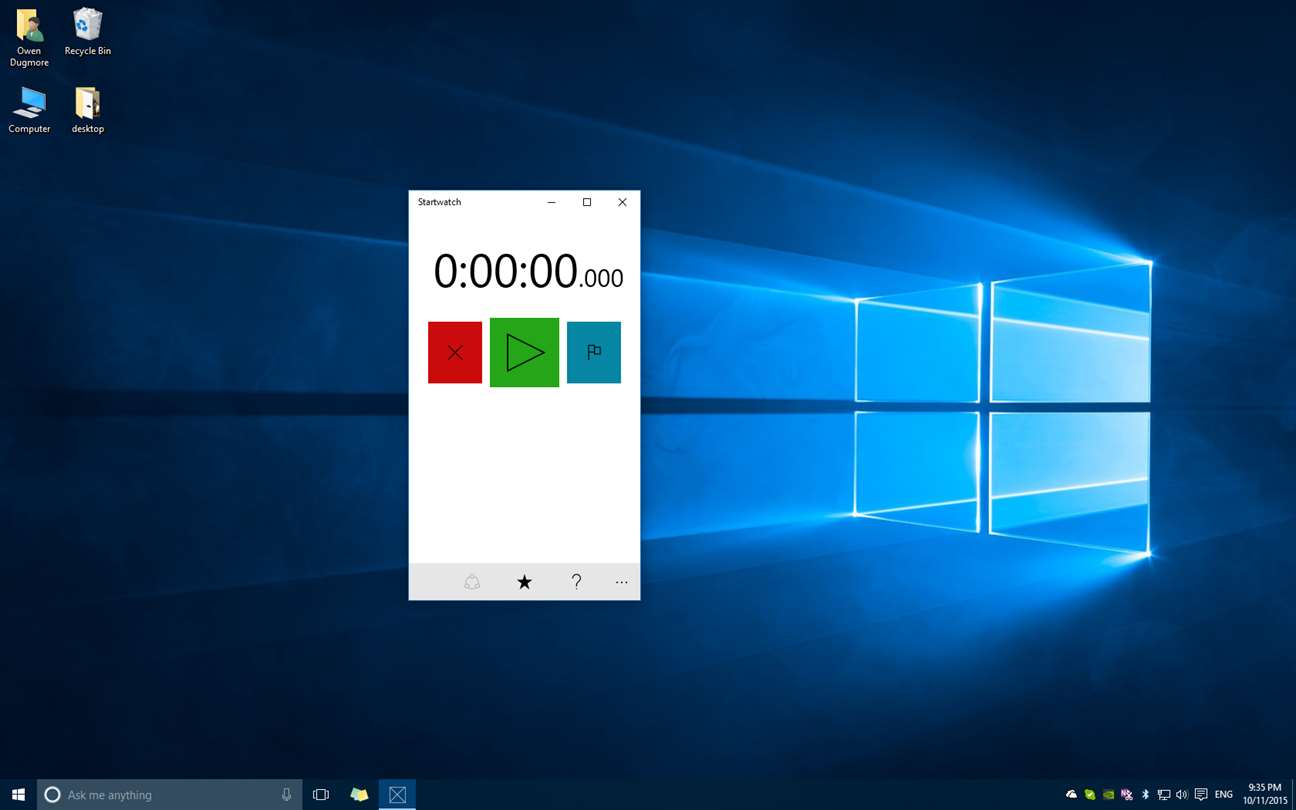Screen dimensions: 1296x810
Task: Click the Startwatch window title text
Action: (x=439, y=202)
